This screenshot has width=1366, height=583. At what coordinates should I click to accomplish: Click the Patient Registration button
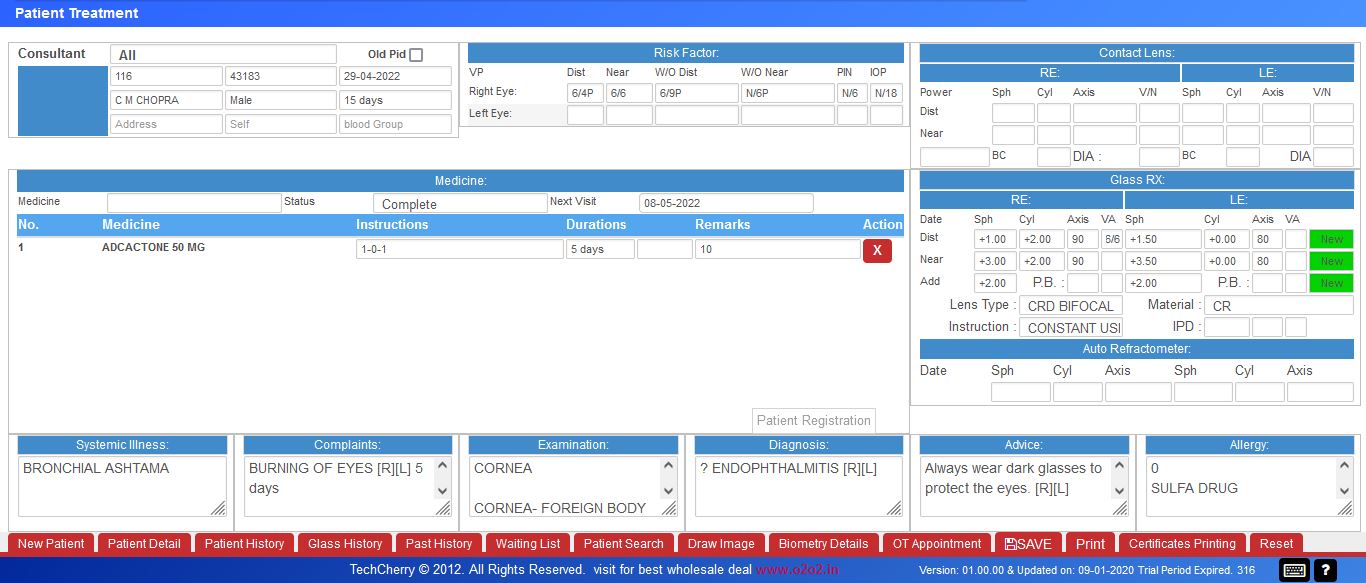(813, 420)
